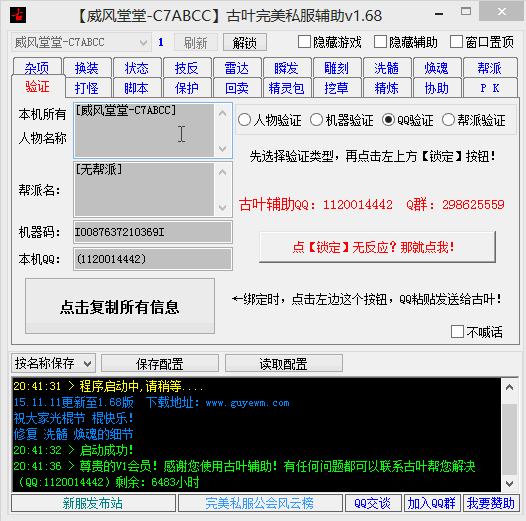Click scroll-up arrow in 帮派名 list
526x521 pixels.
click(x=222, y=172)
